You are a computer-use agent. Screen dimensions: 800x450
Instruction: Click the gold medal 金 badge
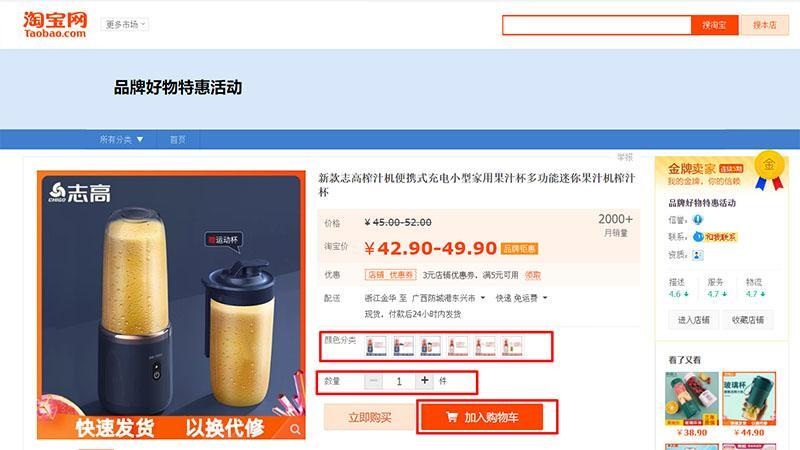[x=769, y=166]
